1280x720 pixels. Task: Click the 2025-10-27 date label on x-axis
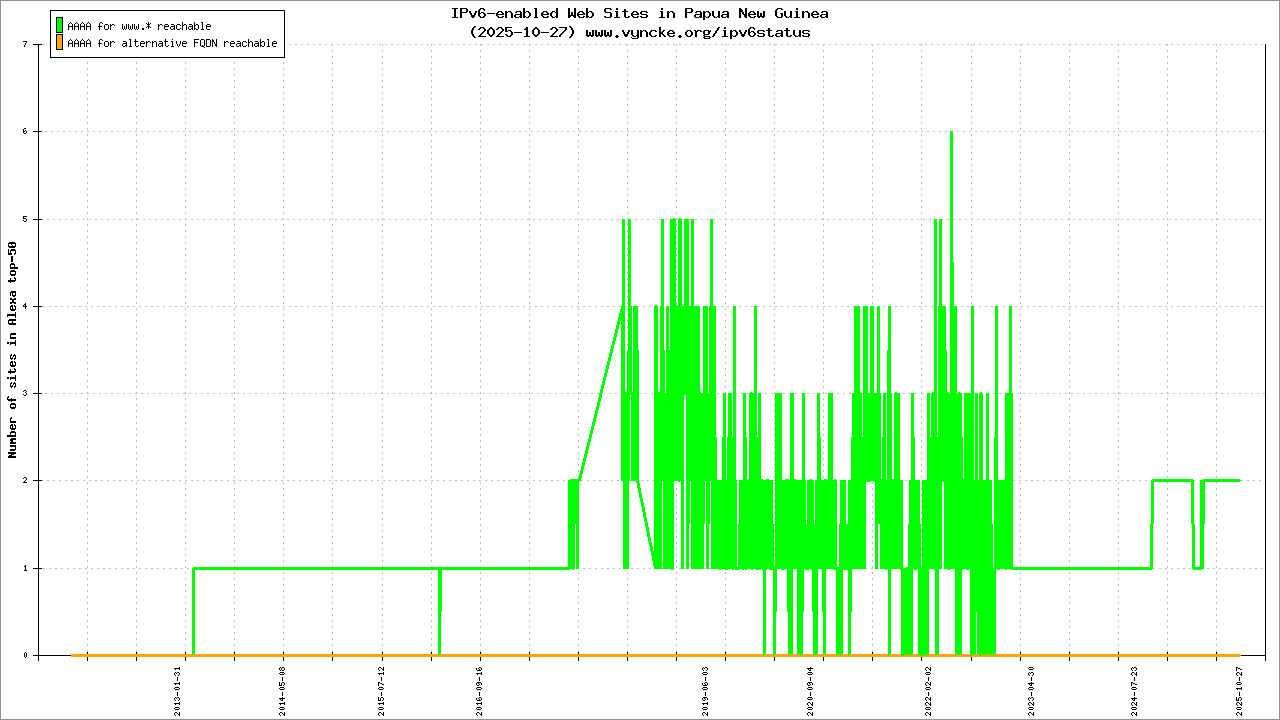(x=1240, y=686)
